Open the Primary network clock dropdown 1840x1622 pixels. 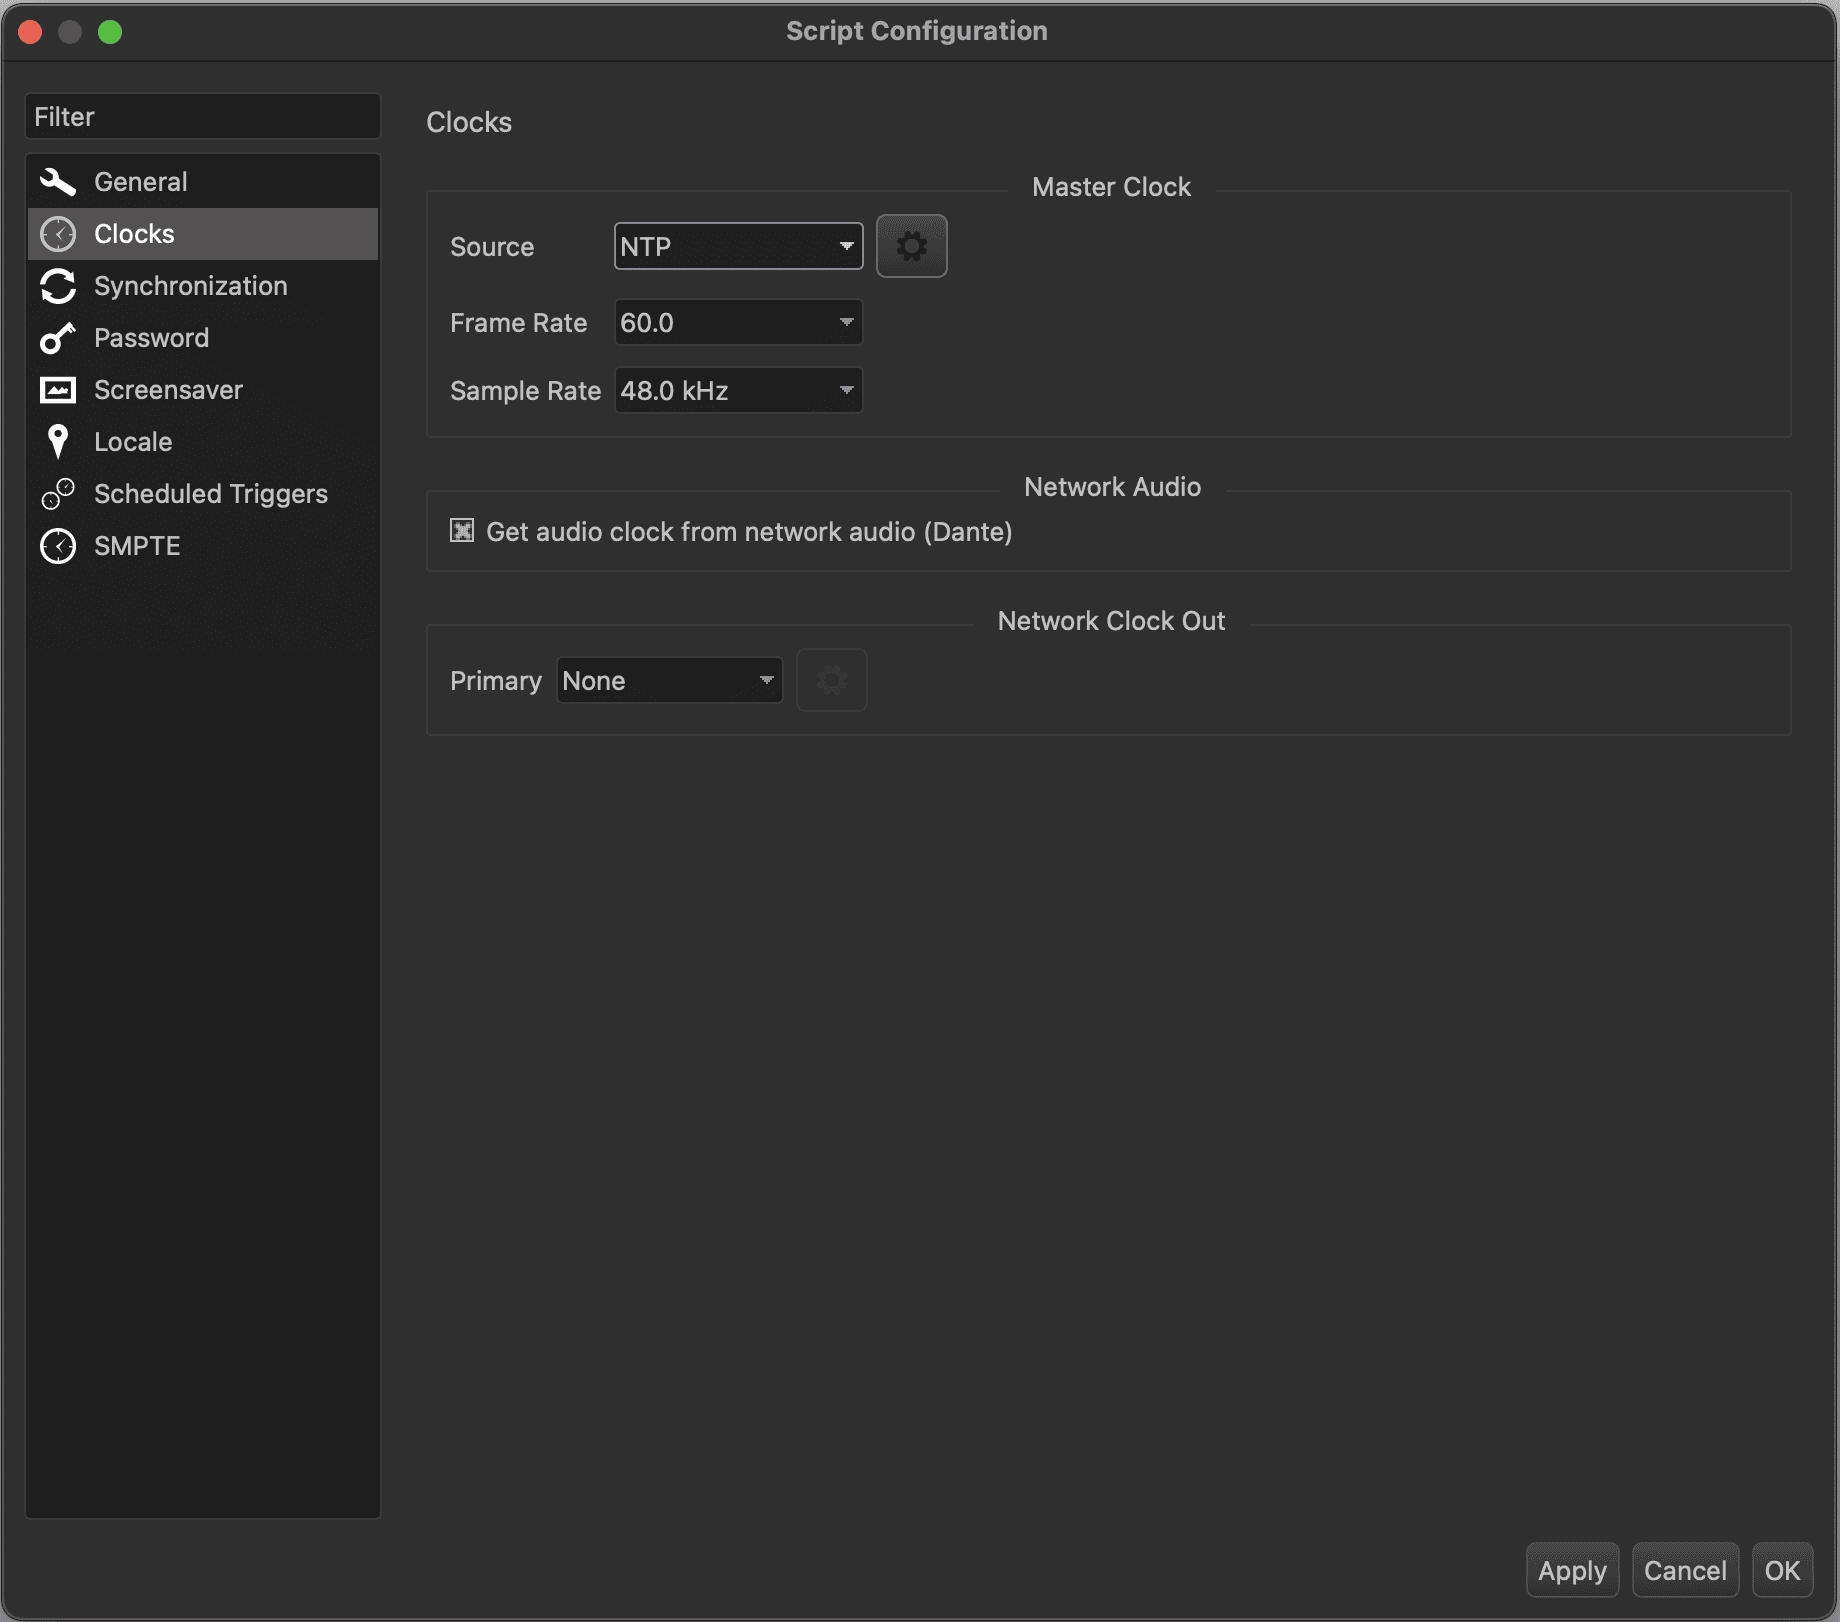[x=669, y=681]
